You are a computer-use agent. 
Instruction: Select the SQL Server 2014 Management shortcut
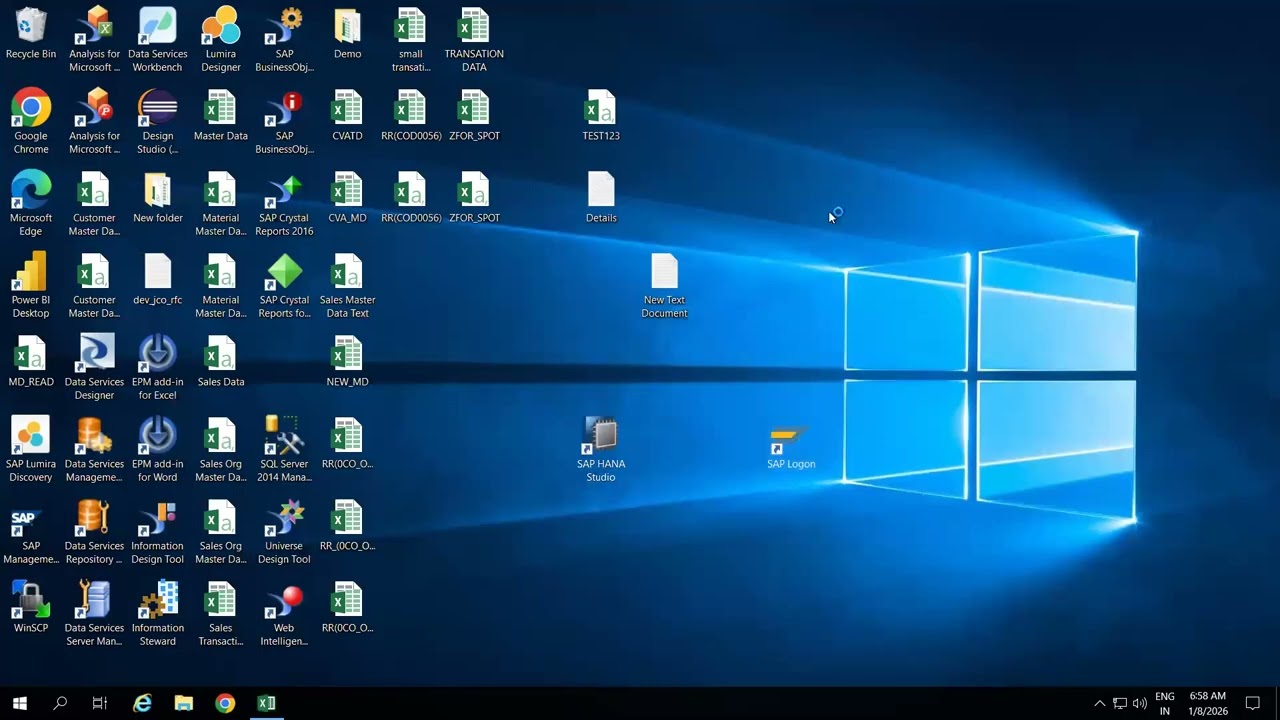tap(284, 450)
